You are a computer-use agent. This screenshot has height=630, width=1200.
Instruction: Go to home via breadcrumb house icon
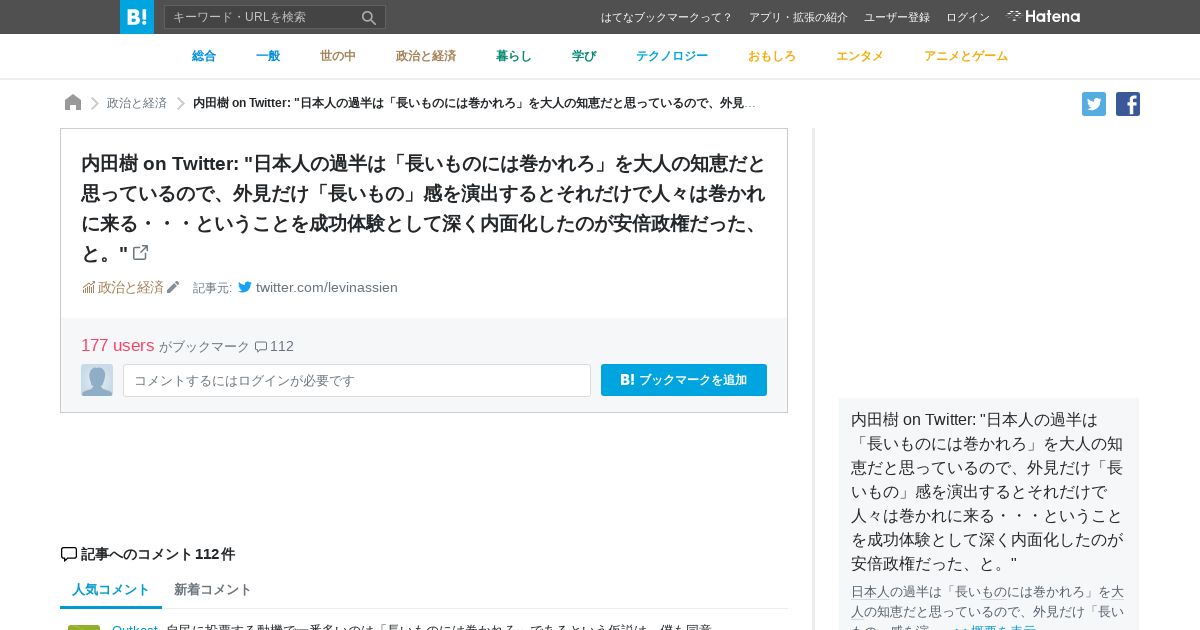click(73, 103)
